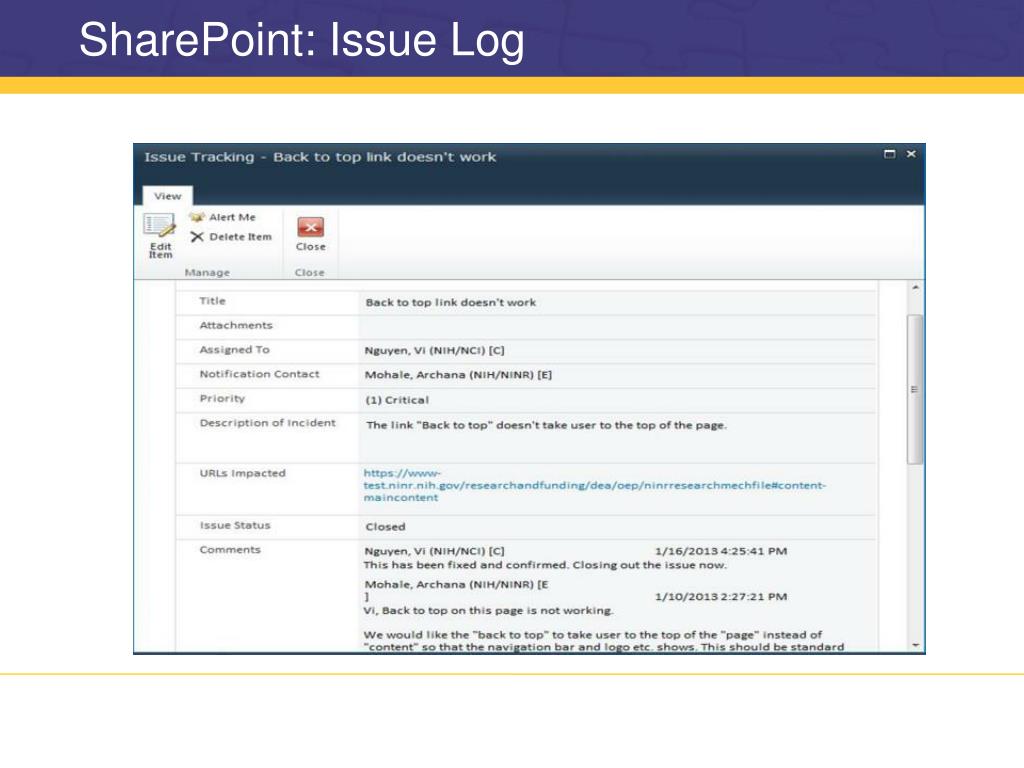Click Notification Contact value 'Mohale, Archana (NIH/NINR) [E]'
Screen dimensions: 1024x768
tap(458, 375)
